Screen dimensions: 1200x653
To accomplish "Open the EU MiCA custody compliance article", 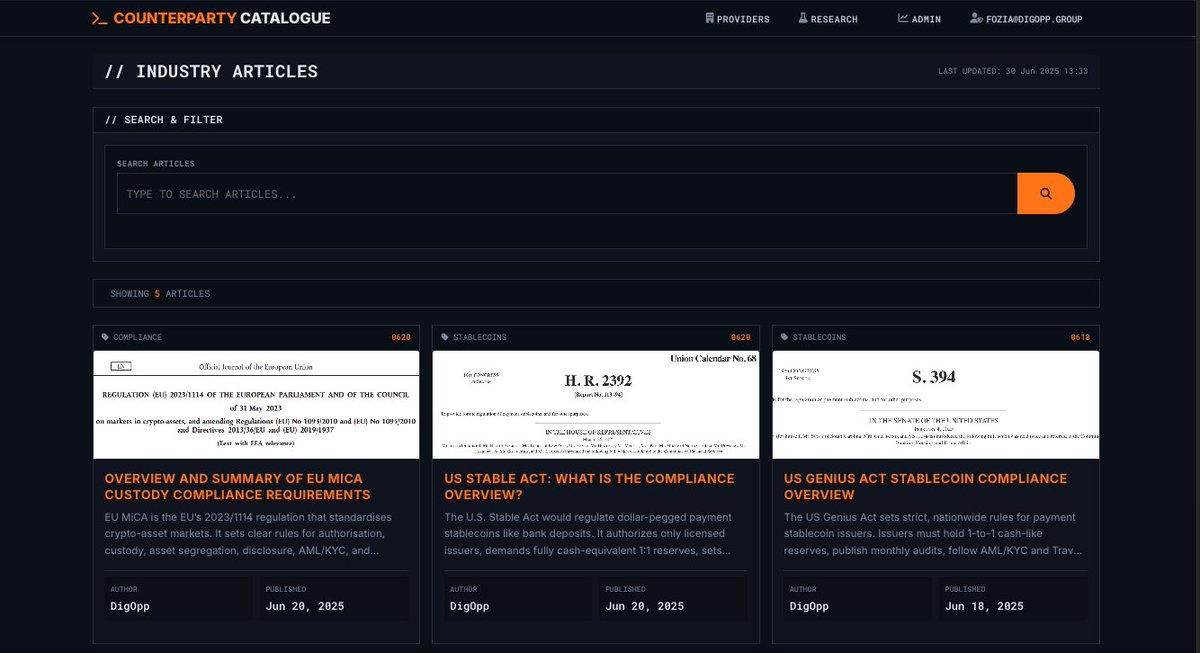I will (238, 487).
